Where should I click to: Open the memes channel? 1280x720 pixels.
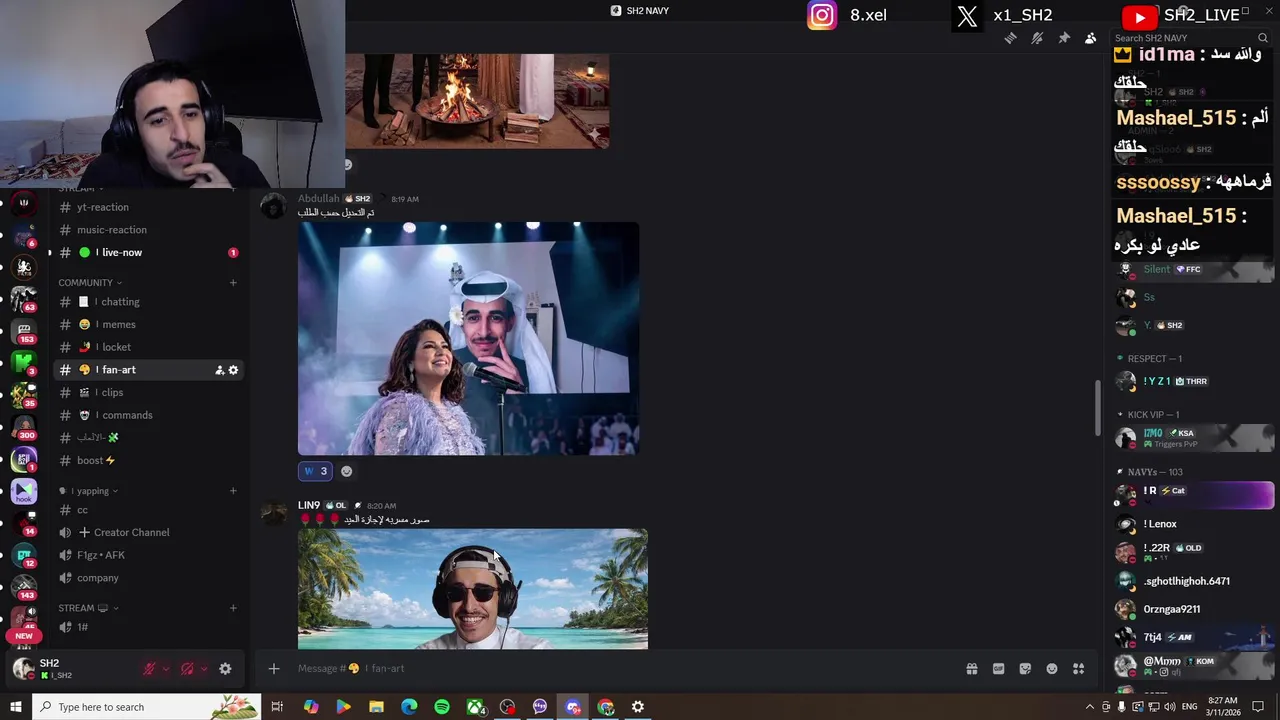click(148, 325)
